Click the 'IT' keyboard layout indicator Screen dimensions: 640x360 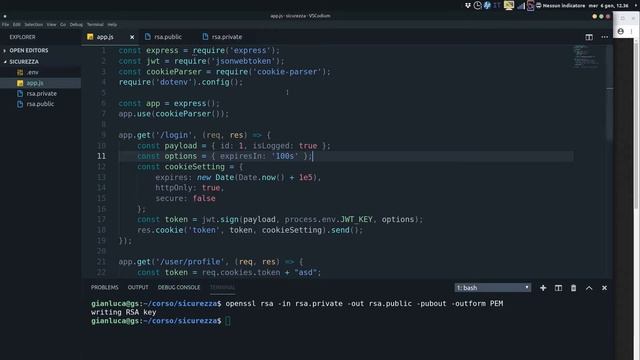click(x=497, y=6)
